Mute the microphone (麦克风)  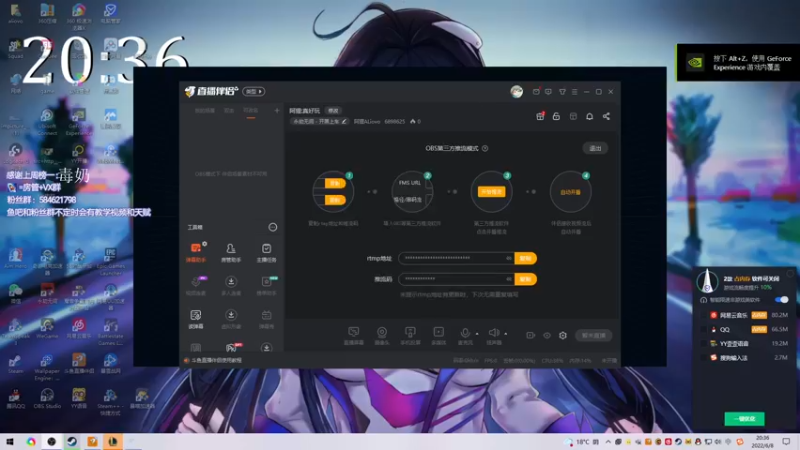465,336
